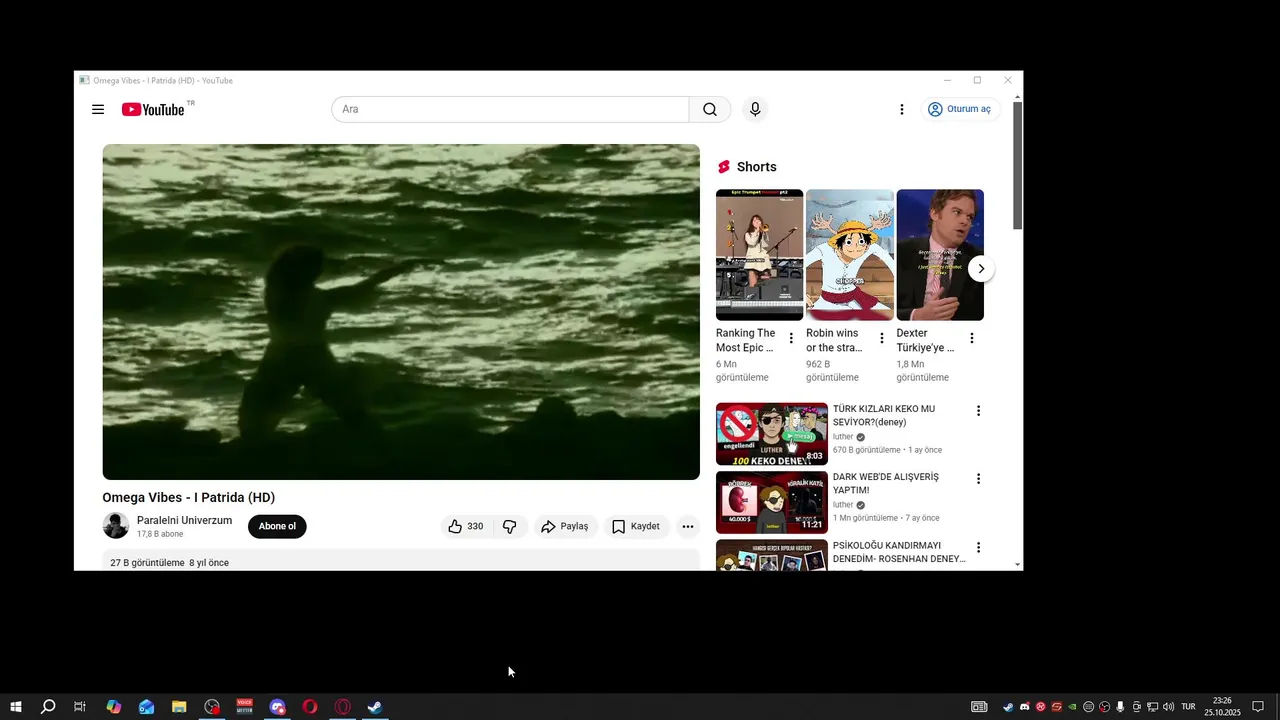1280x720 pixels.
Task: Open the Copilot icon on the taskbar
Action: tap(114, 707)
